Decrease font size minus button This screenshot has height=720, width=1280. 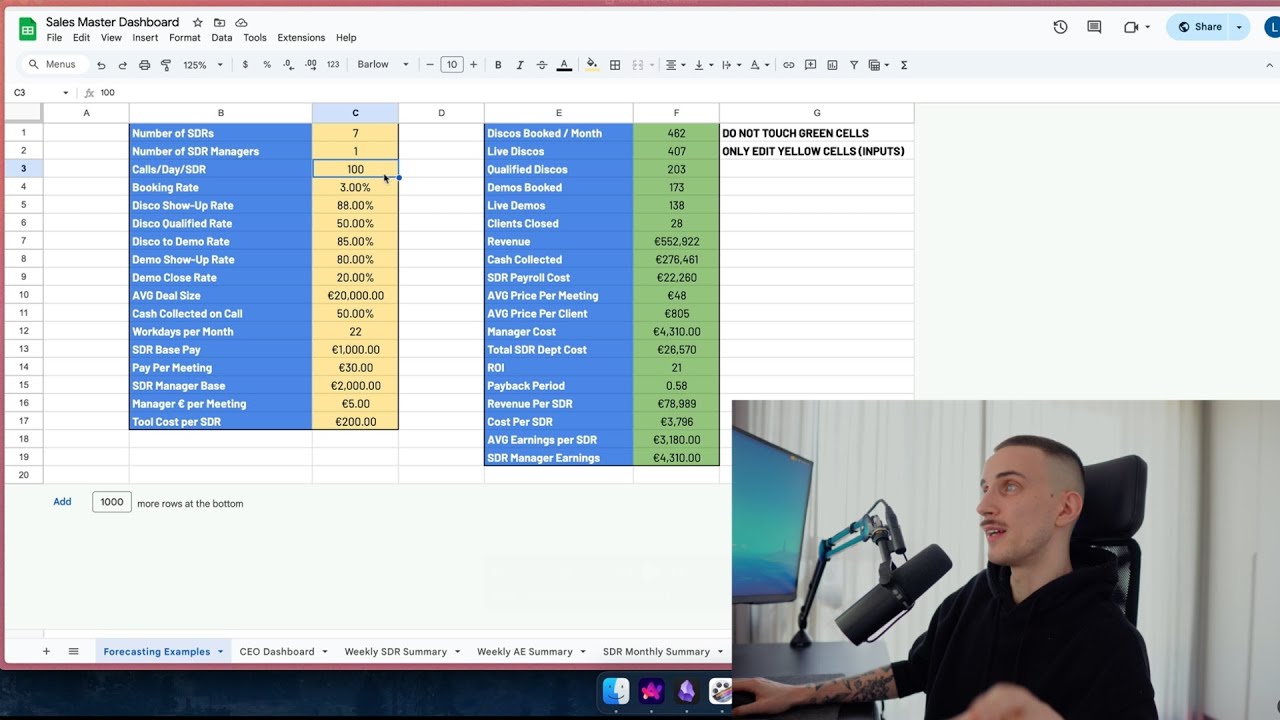(x=430, y=65)
